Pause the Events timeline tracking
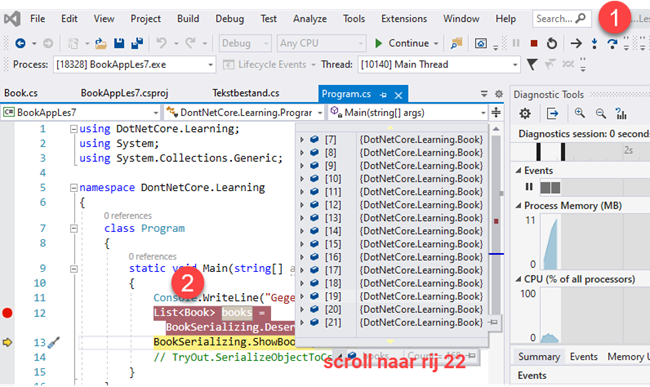Image resolution: width=650 pixels, height=387 pixels. tap(529, 187)
